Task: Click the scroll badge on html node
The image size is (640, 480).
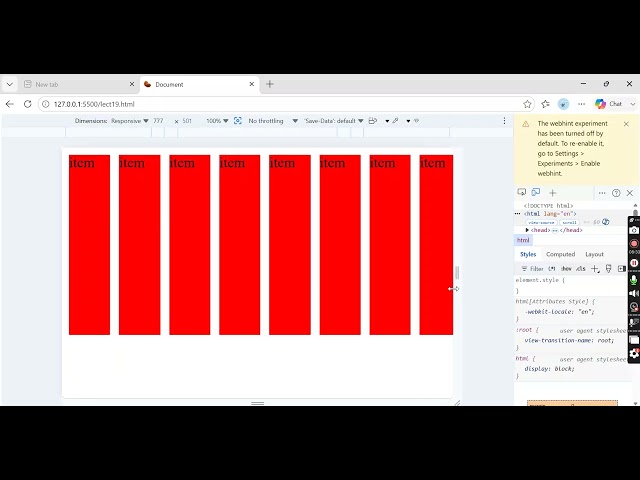Action: coord(569,222)
